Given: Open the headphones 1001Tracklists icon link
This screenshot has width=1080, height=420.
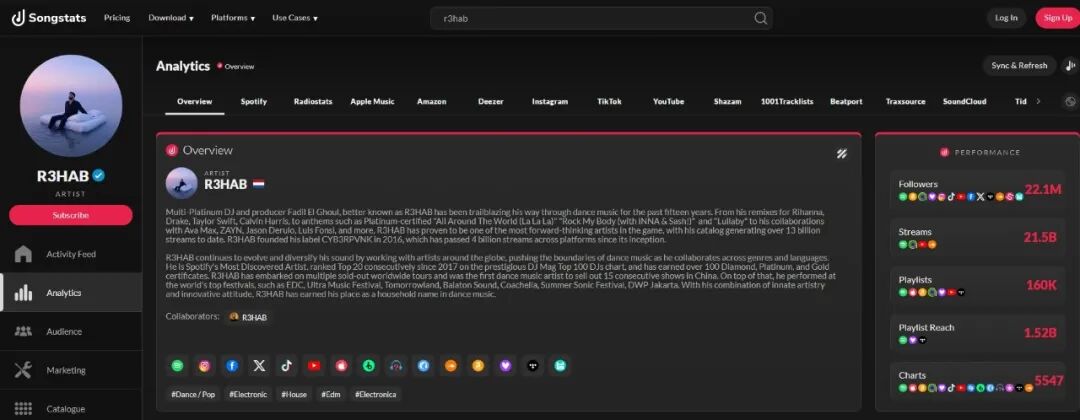Looking at the screenshot, I should (396, 366).
